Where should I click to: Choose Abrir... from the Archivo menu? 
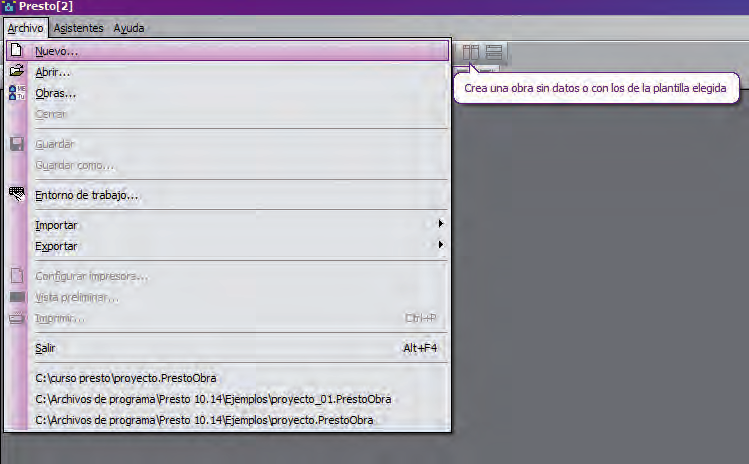(x=227, y=72)
